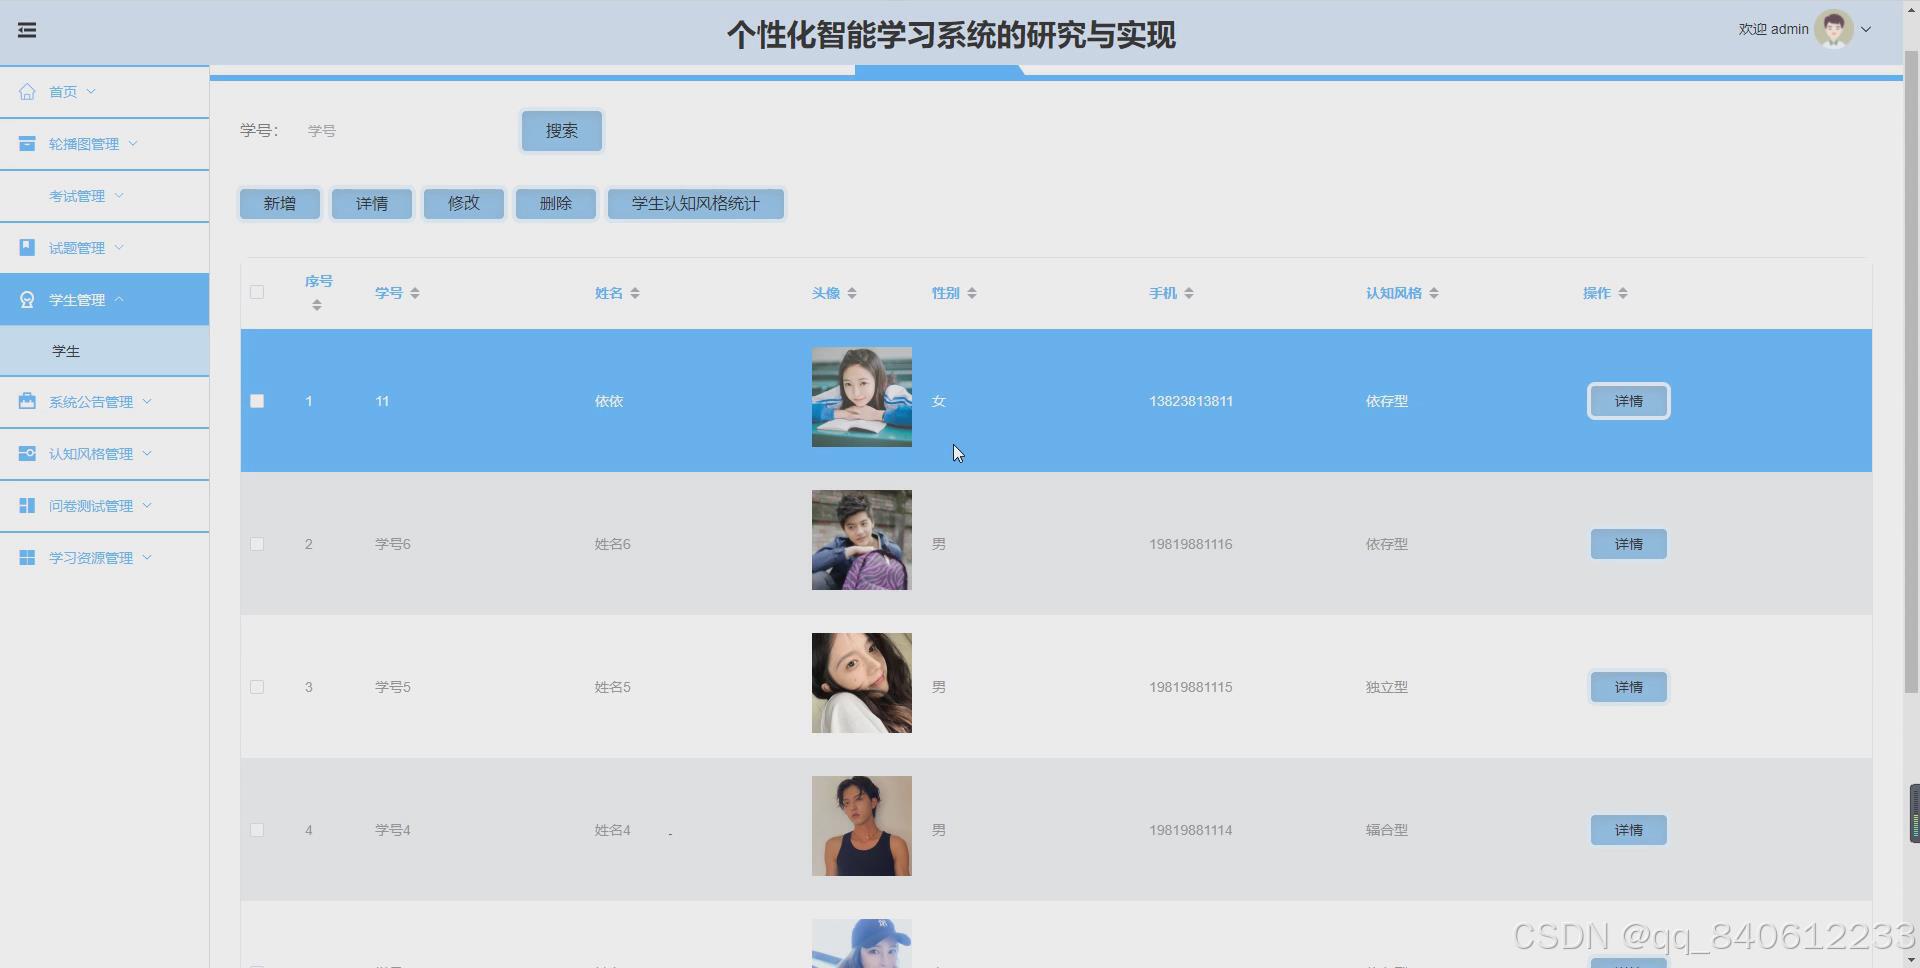The height and width of the screenshot is (968, 1920).
Task: Click the 认知风格管理 sidebar icon
Action: [x=27, y=453]
